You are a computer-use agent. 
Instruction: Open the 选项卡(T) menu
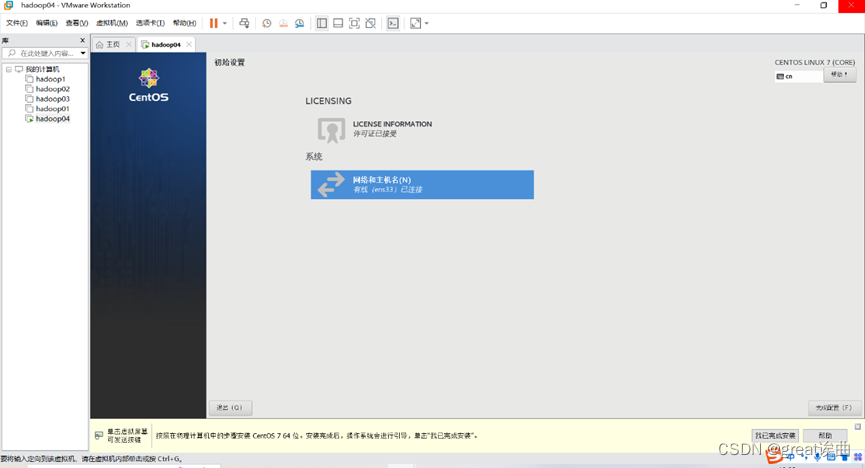point(150,23)
